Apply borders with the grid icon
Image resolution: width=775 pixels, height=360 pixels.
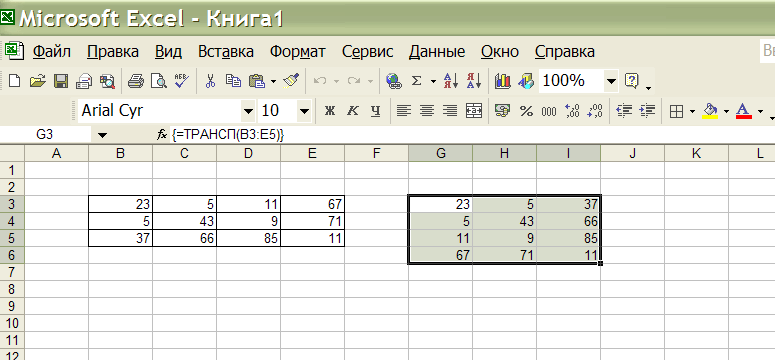pos(676,112)
